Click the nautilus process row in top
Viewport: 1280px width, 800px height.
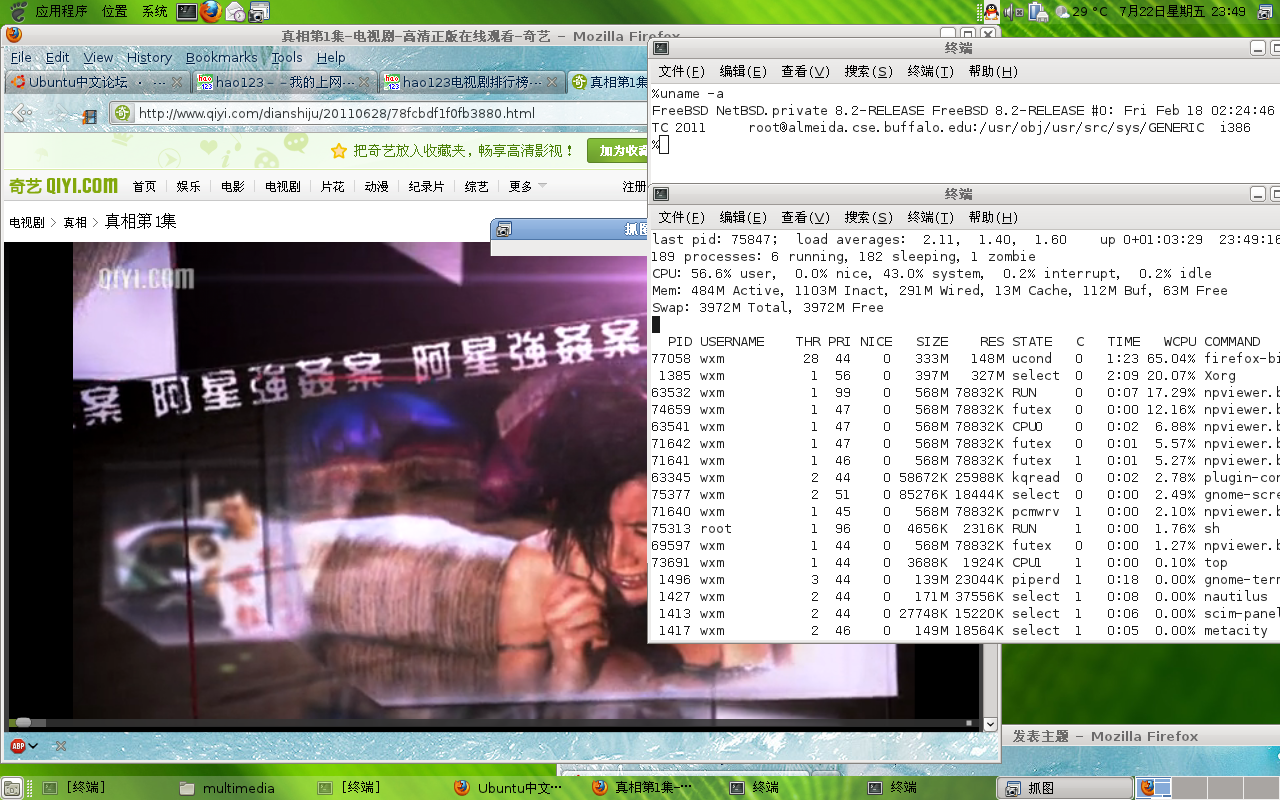pyautogui.click(x=965, y=596)
